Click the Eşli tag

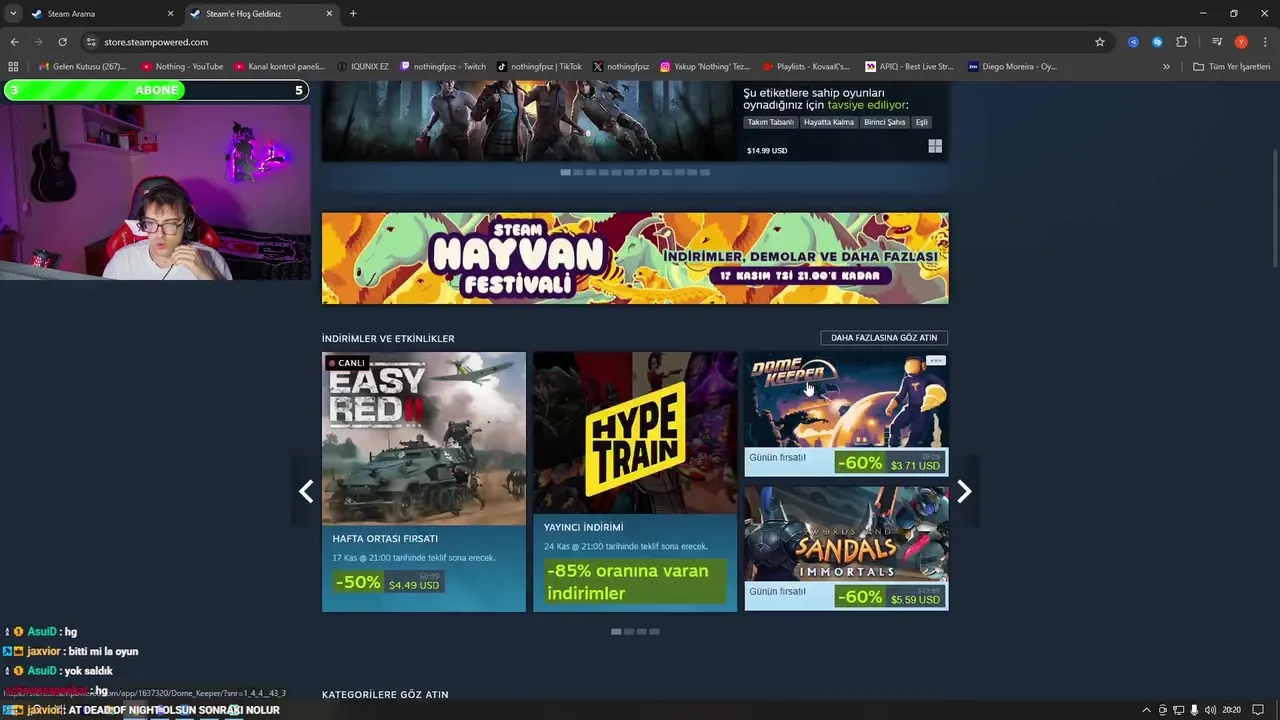[922, 122]
